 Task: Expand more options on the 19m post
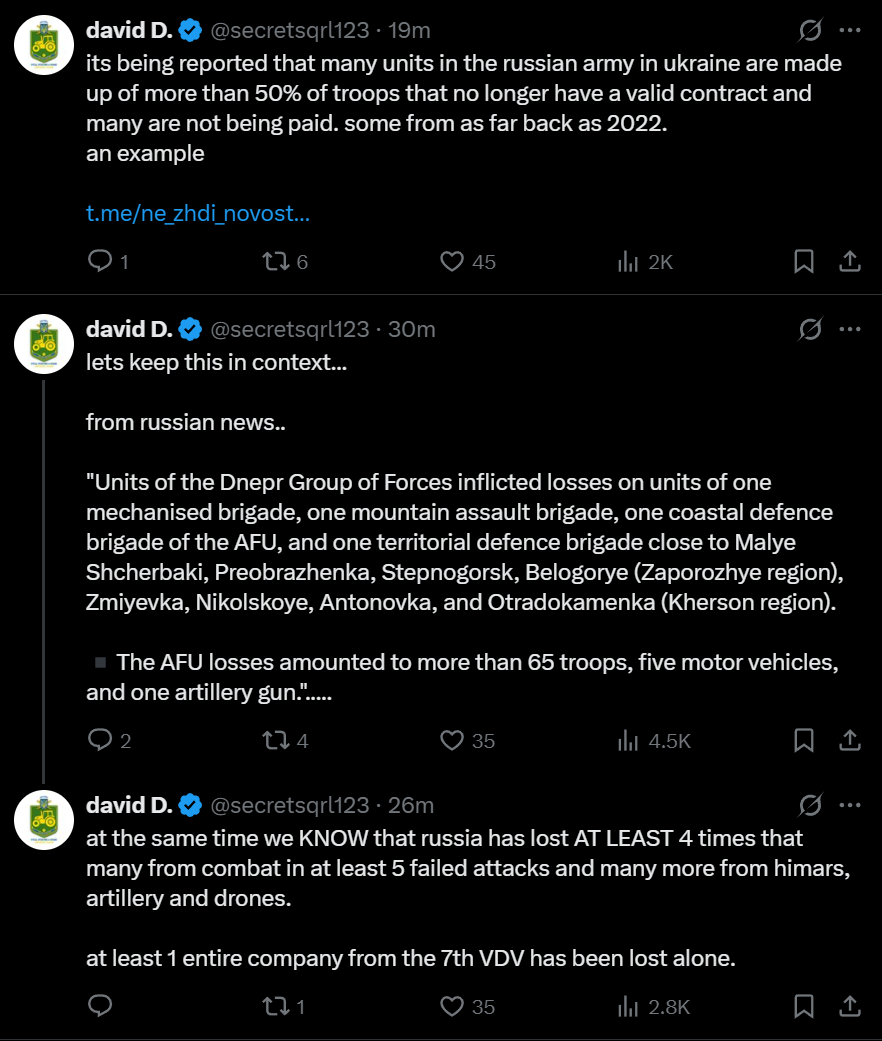pos(849,31)
